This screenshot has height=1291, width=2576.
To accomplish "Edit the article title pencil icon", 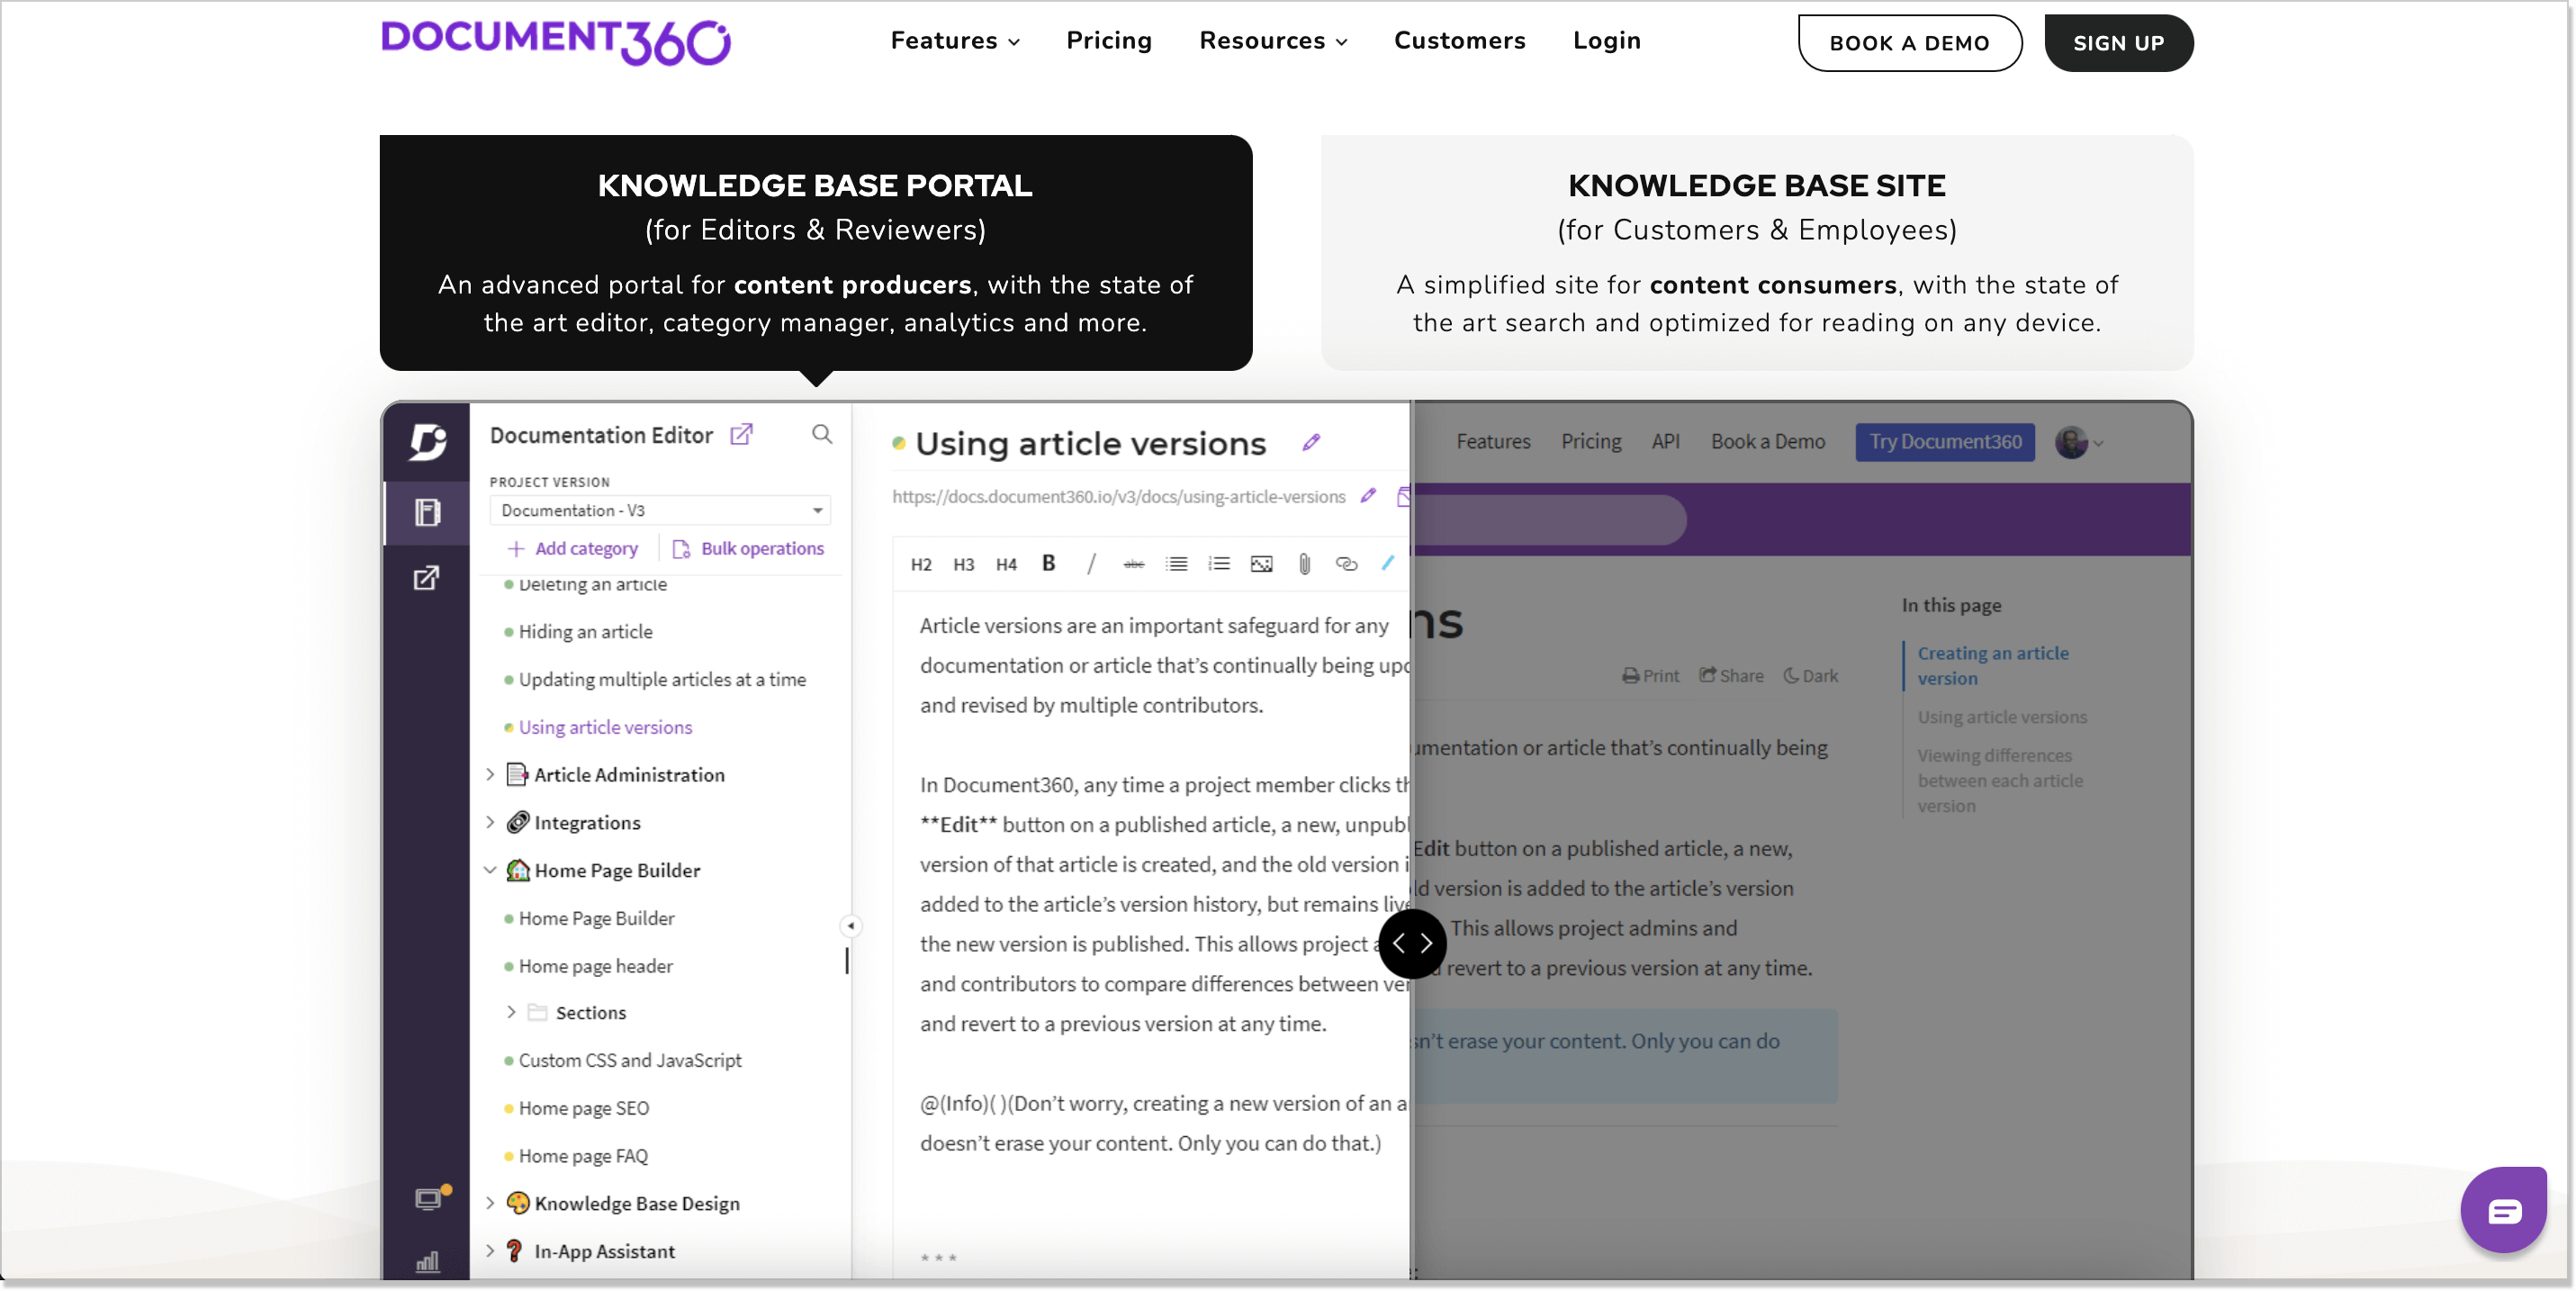I will coord(1311,443).
